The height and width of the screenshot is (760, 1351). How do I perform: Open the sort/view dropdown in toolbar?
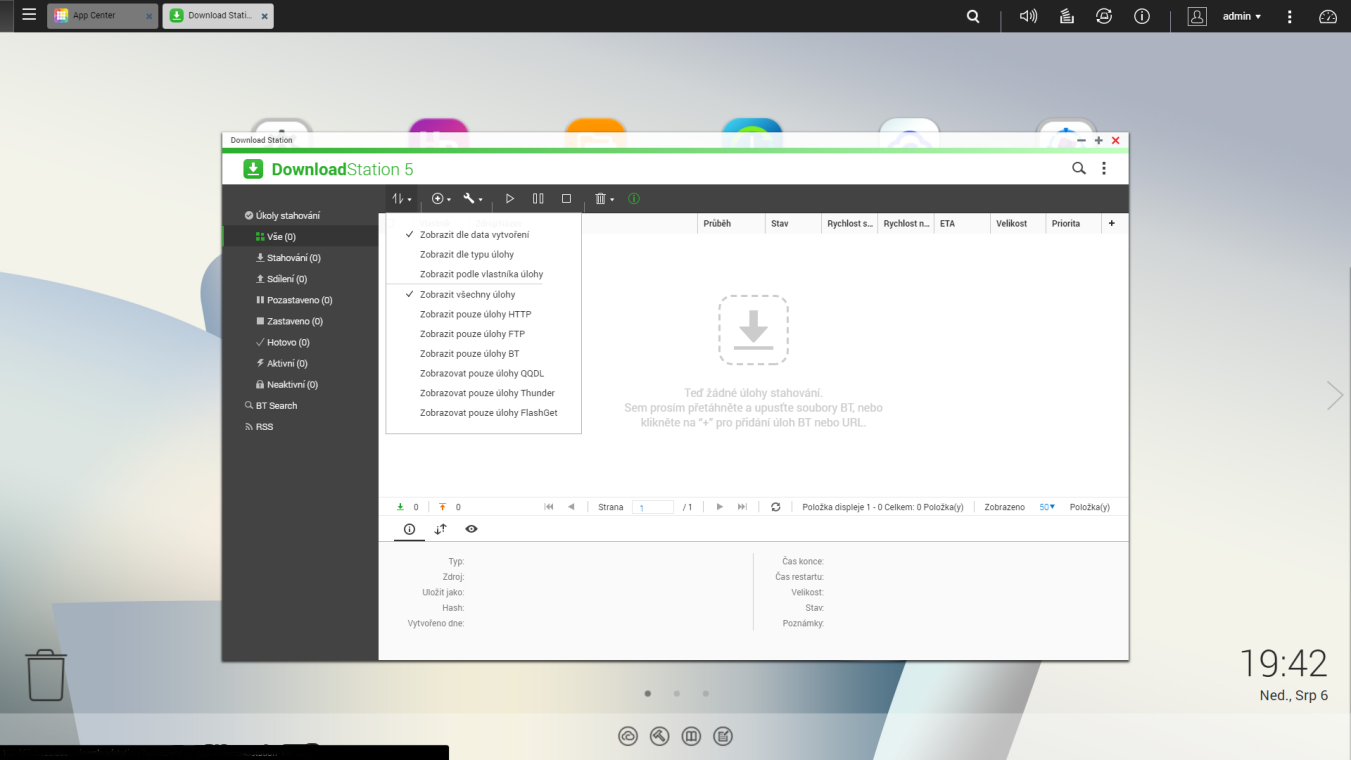(x=401, y=199)
